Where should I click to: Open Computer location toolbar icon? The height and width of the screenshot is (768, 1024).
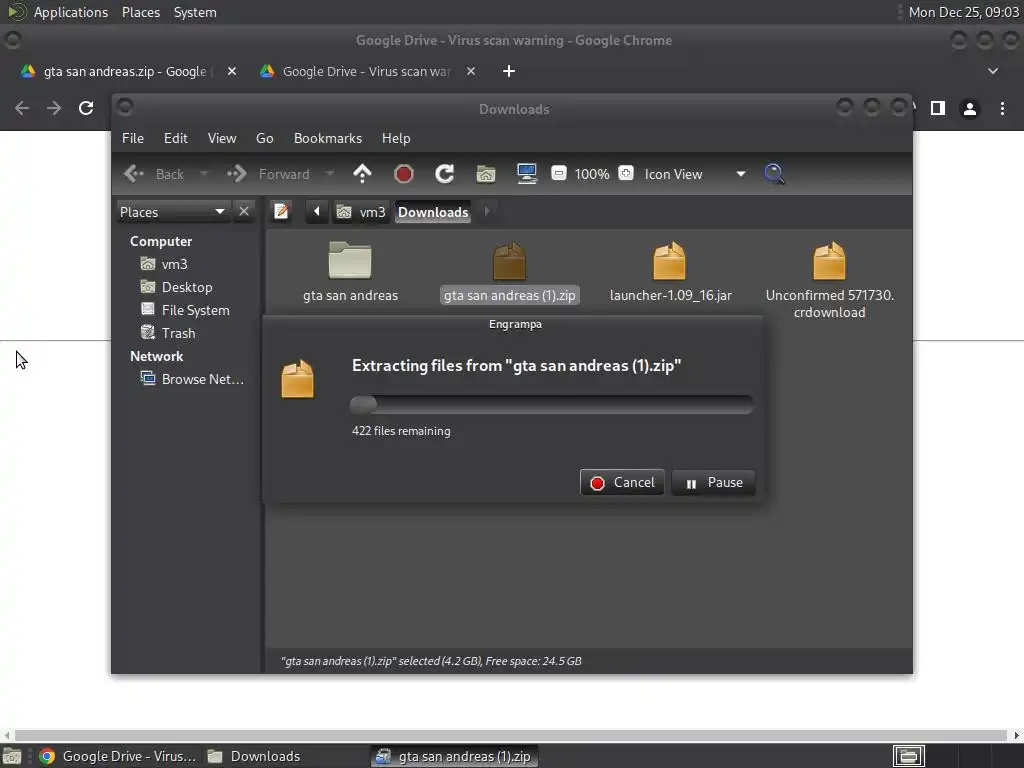526,174
